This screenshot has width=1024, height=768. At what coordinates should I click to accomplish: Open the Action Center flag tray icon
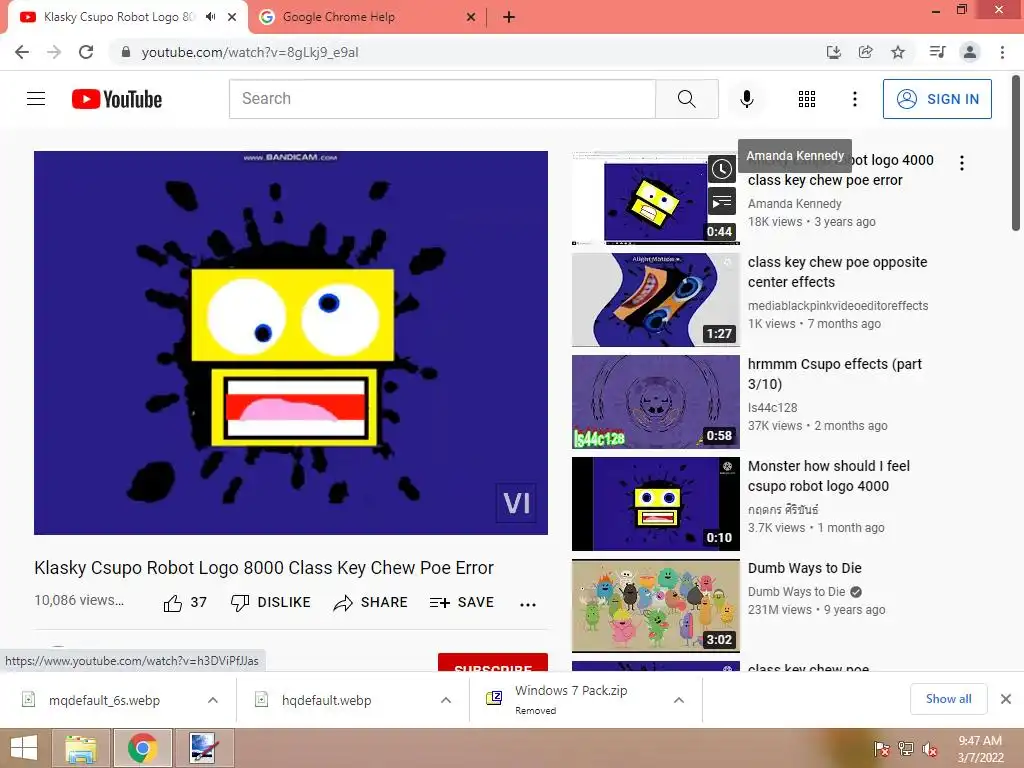point(882,749)
